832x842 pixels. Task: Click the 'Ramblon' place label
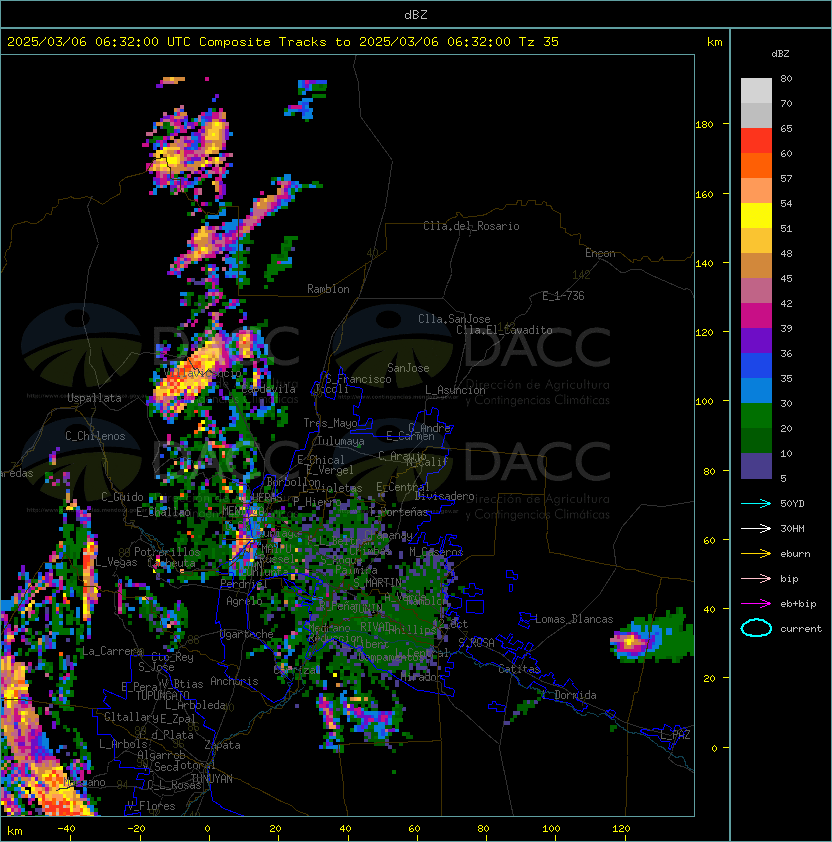(328, 289)
